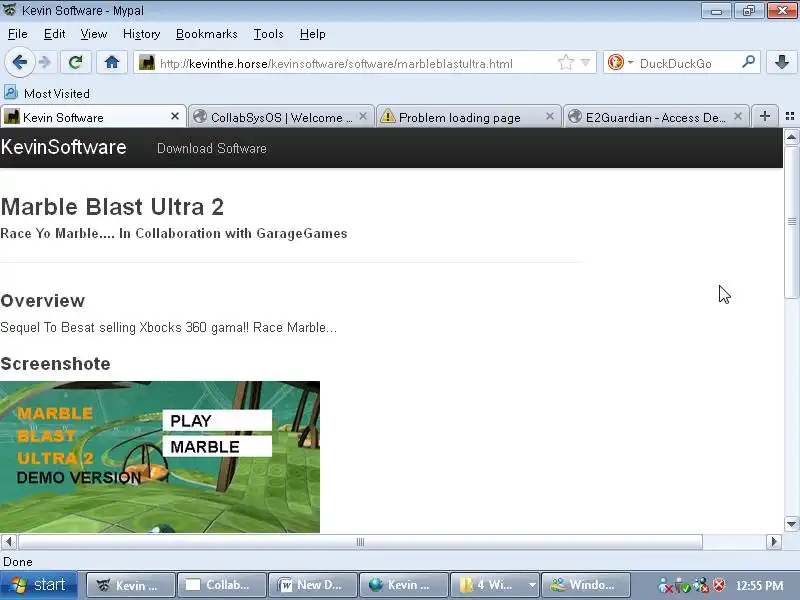Open the History menu

tap(141, 34)
